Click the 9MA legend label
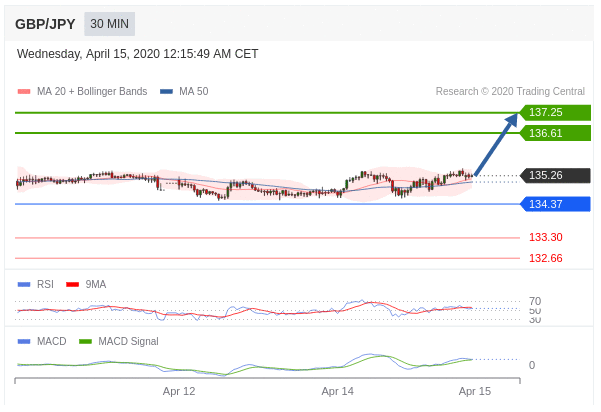The width and height of the screenshot is (601, 412). coord(96,284)
